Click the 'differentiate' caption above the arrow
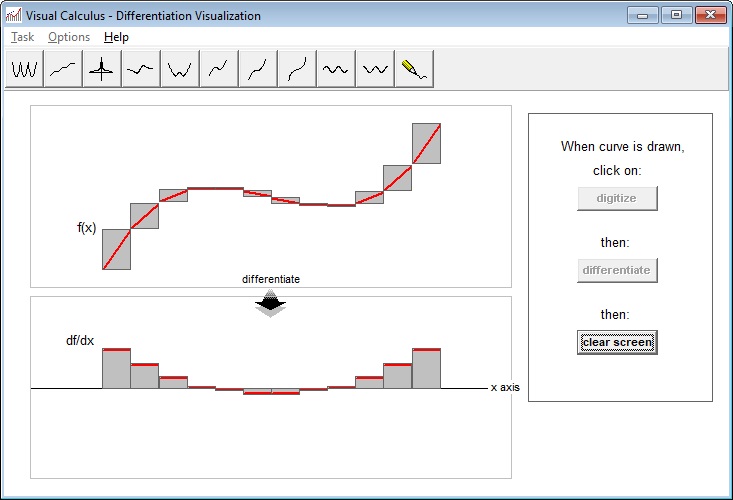Viewport: 733px width, 500px height. (271, 279)
